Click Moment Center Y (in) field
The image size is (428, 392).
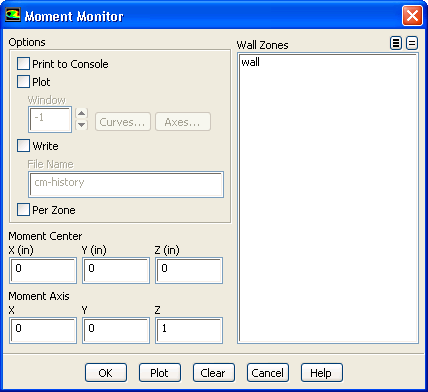[116, 270]
